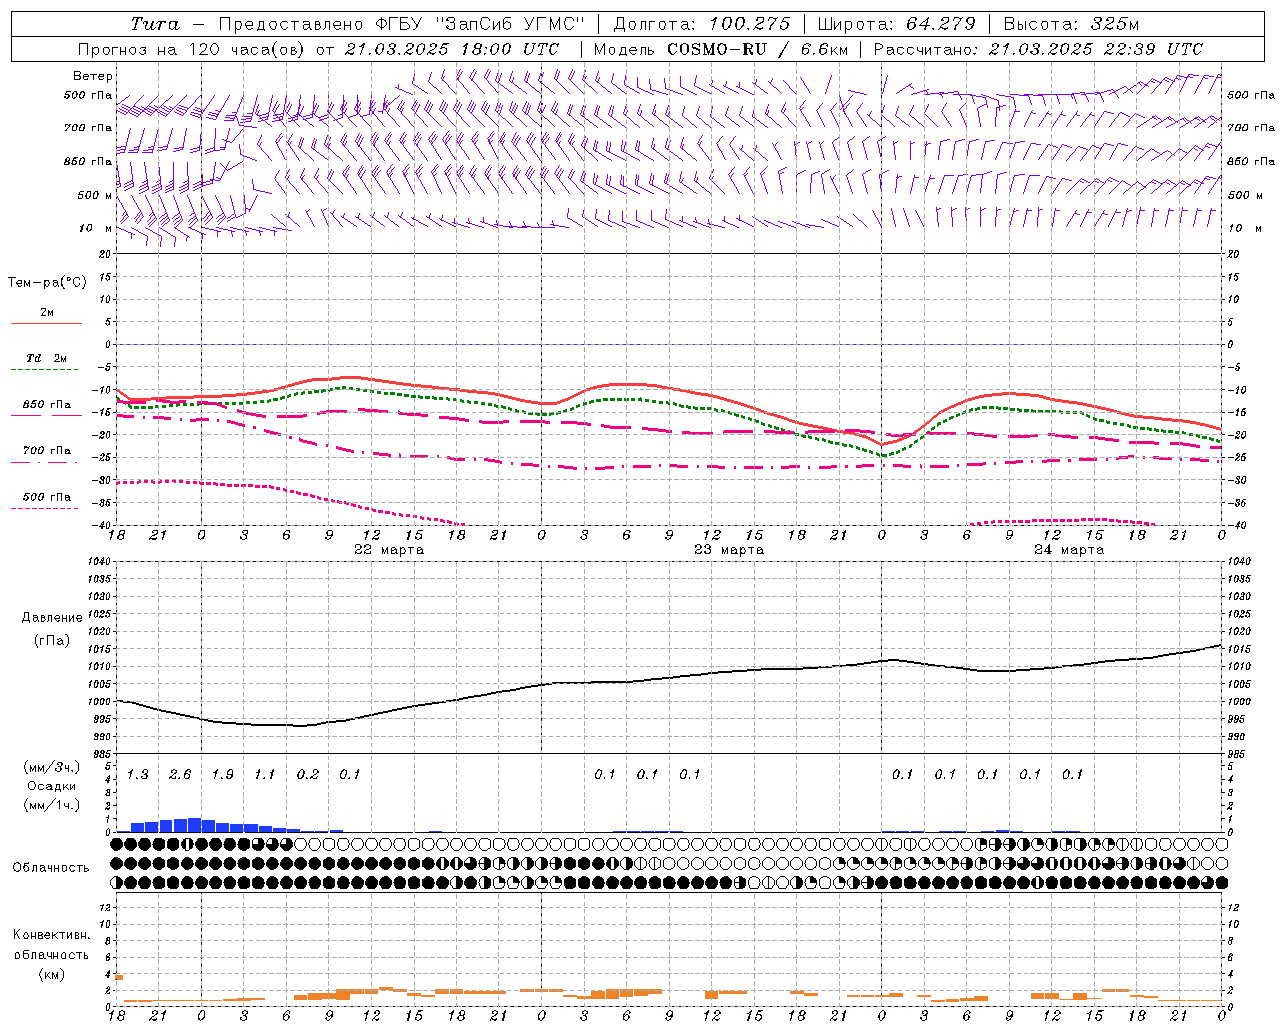Click the 'Широта: 64.279' header field

(x=896, y=24)
